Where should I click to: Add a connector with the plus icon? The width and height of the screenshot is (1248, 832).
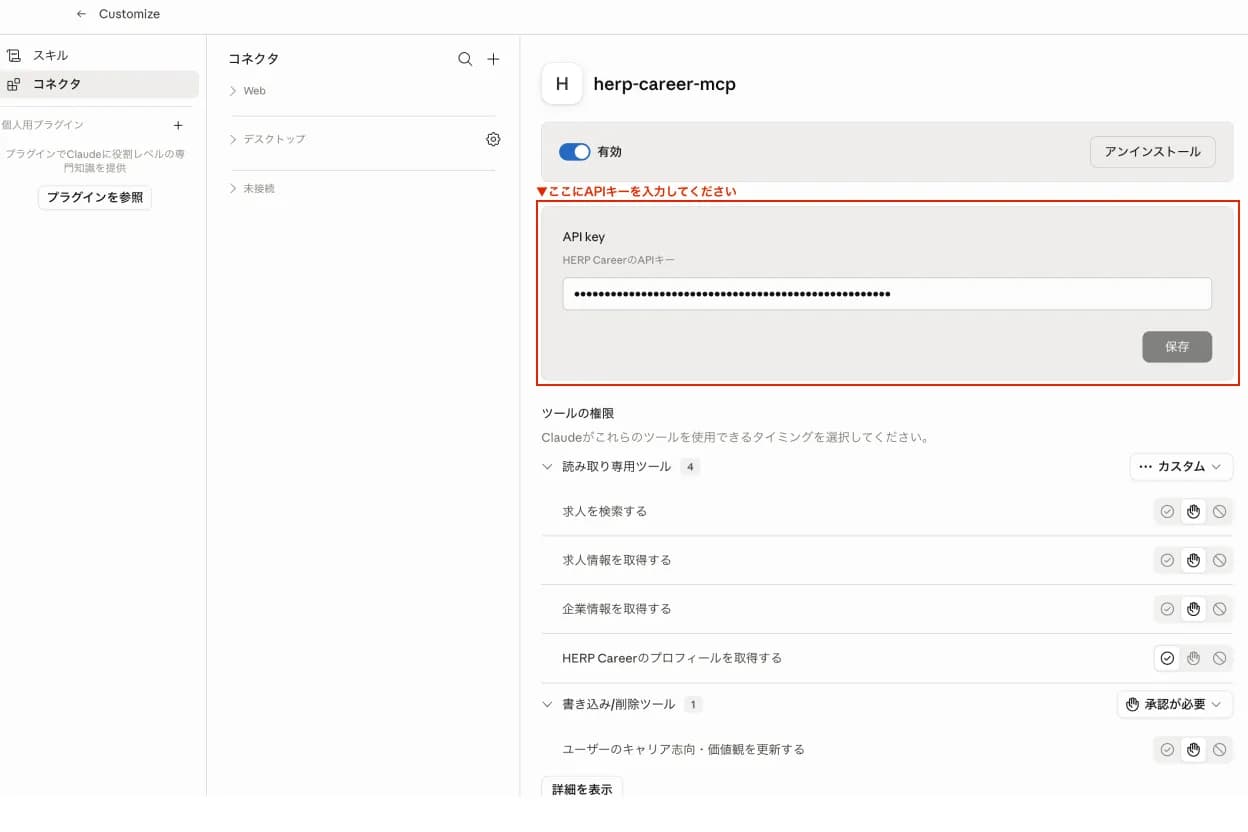point(493,59)
